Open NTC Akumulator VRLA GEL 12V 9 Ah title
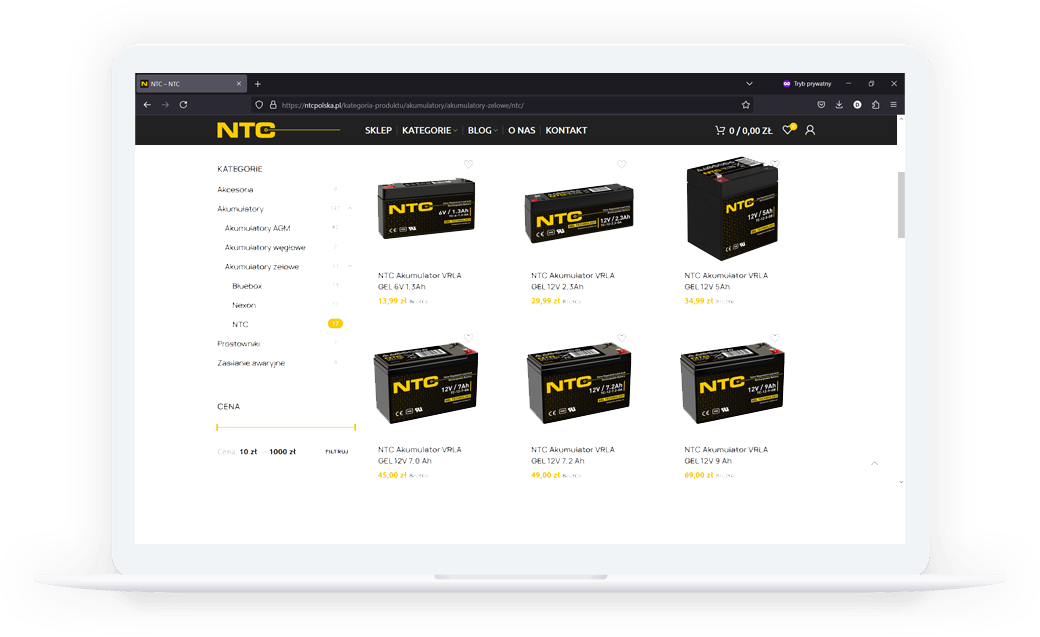Viewport: 1040px width, 637px height. 726,455
